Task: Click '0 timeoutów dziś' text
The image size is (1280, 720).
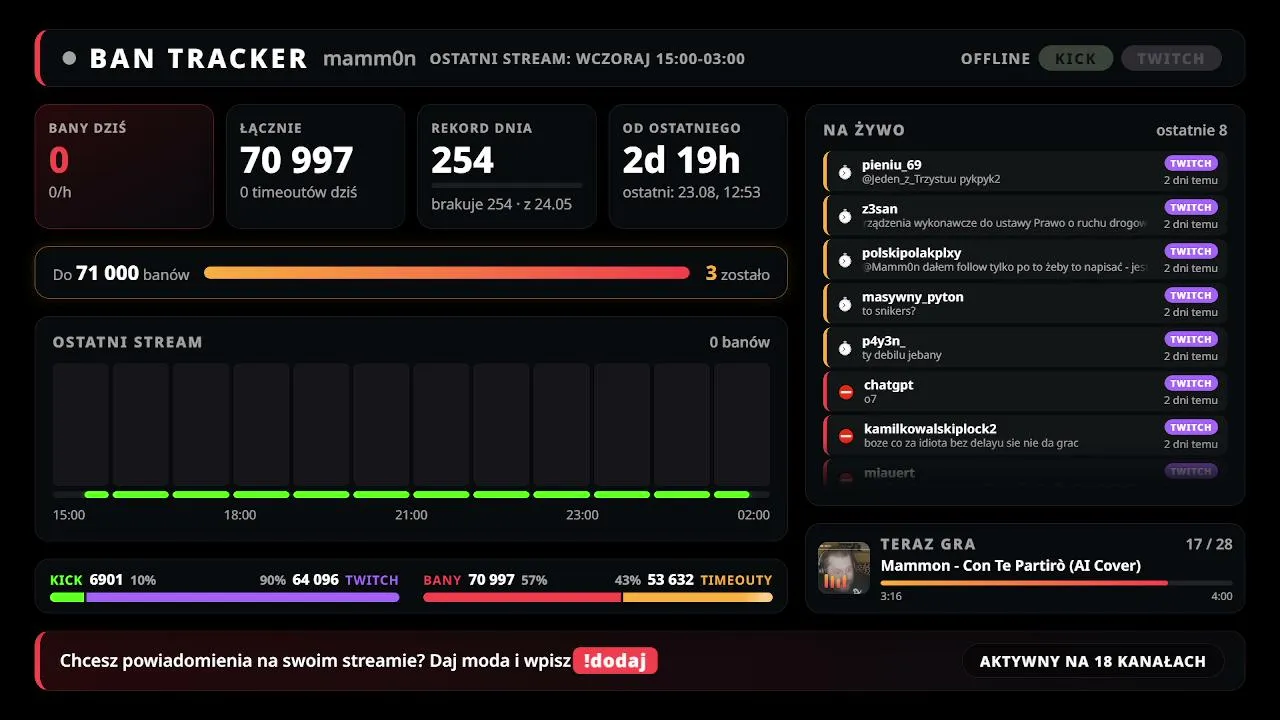Action: point(298,192)
